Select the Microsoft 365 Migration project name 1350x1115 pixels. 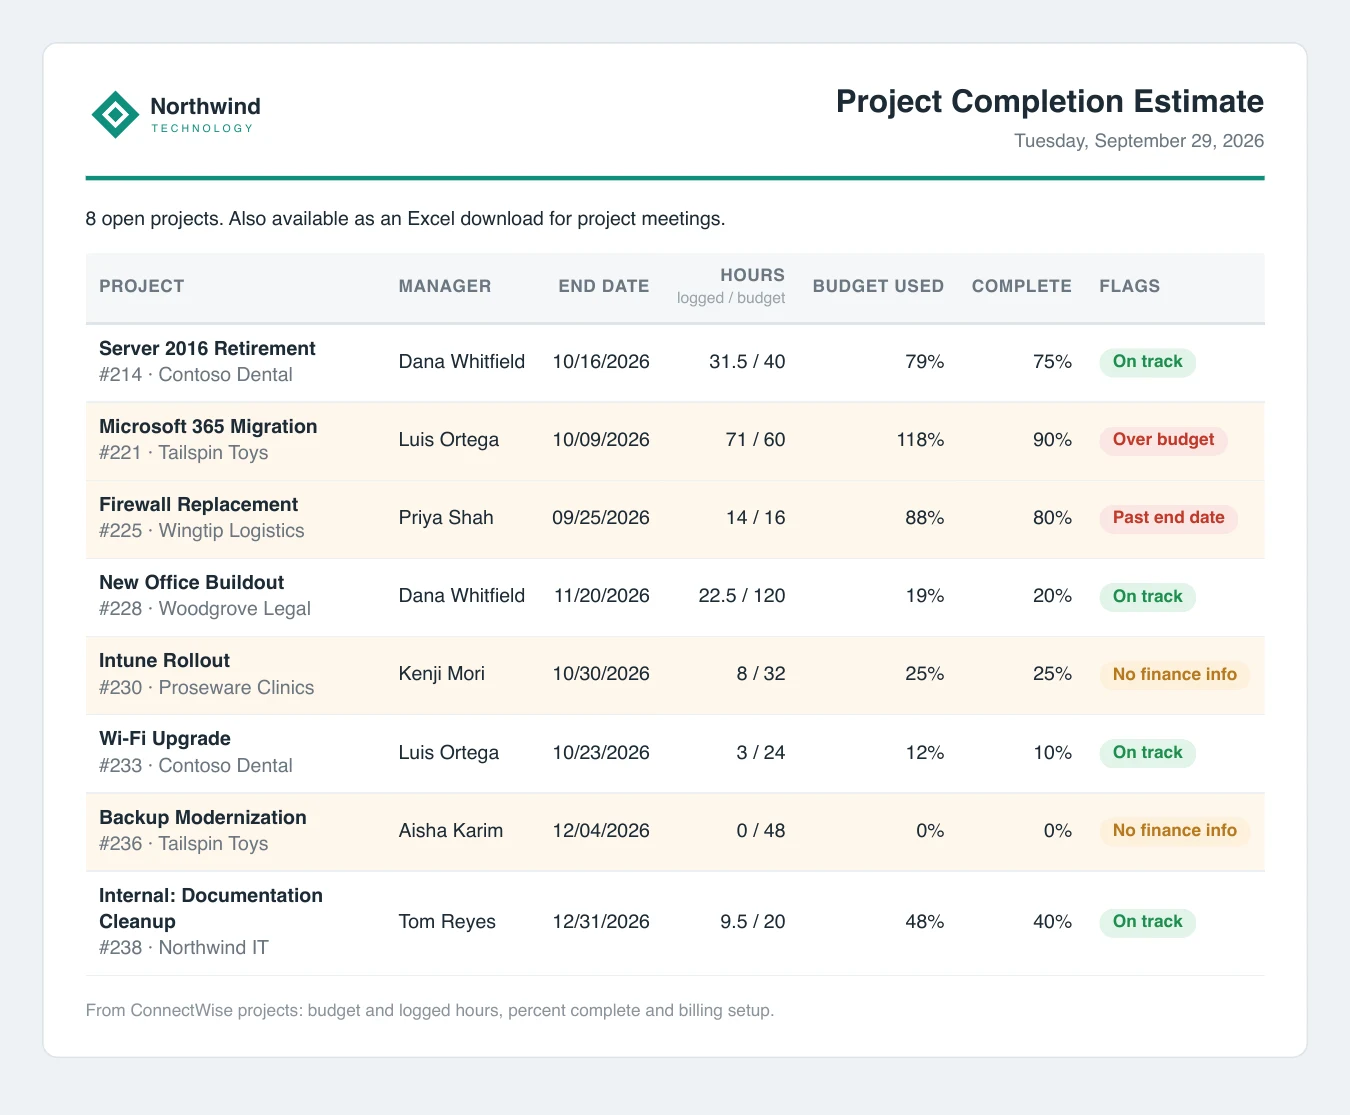208,426
